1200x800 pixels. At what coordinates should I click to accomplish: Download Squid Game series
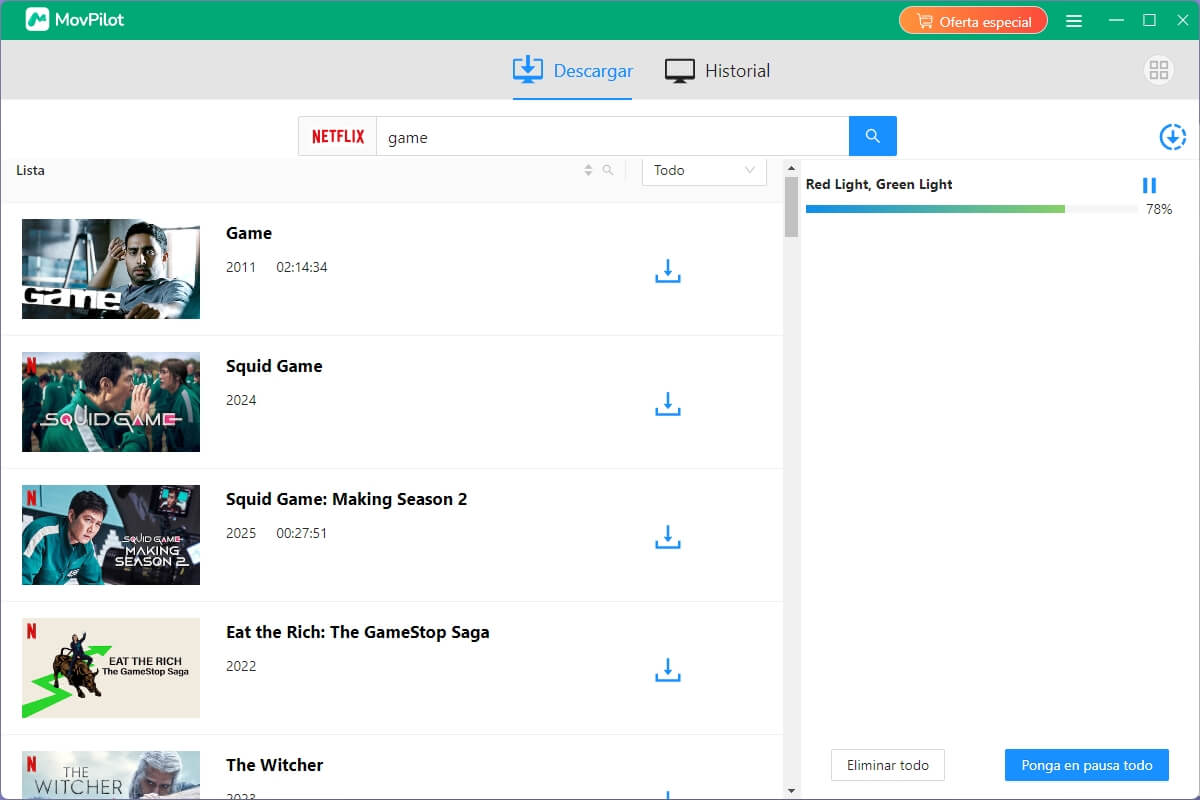pos(667,404)
